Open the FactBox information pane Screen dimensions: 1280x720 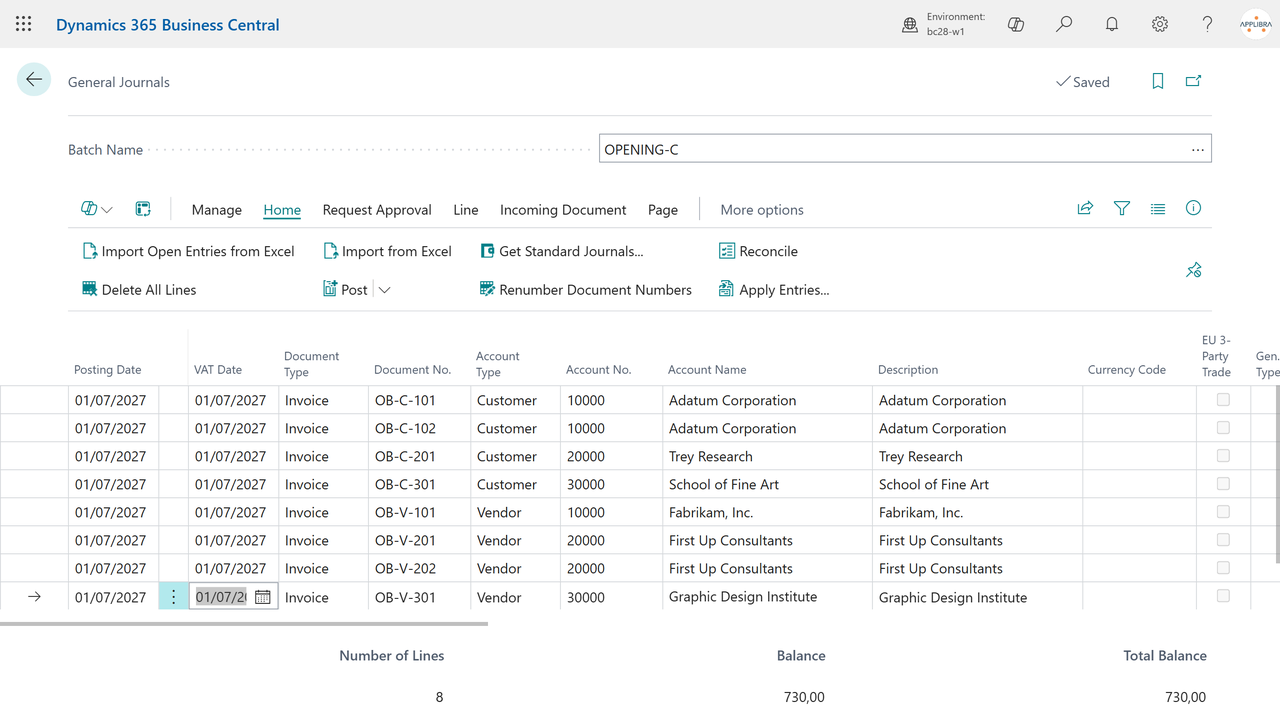(1193, 208)
